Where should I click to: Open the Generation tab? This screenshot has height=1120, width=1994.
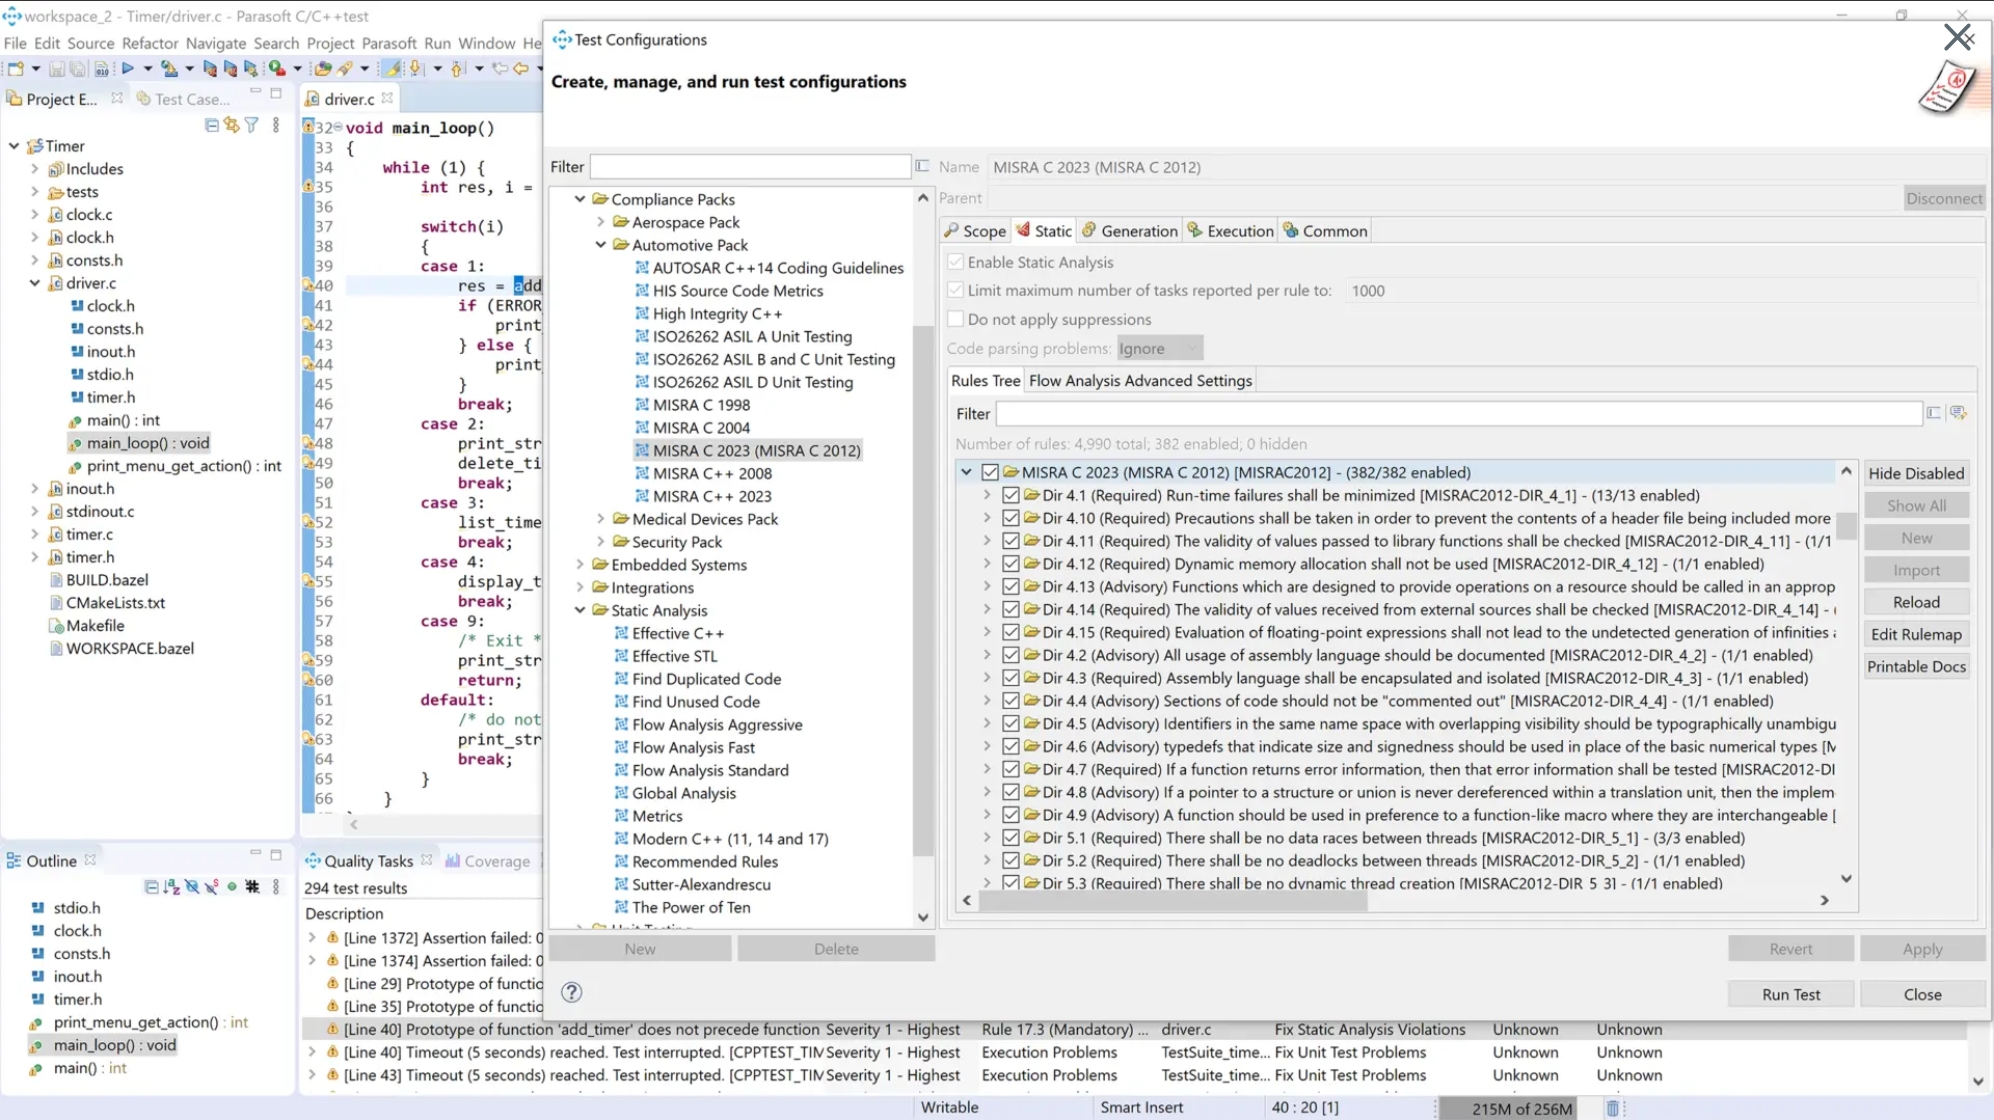[1130, 231]
